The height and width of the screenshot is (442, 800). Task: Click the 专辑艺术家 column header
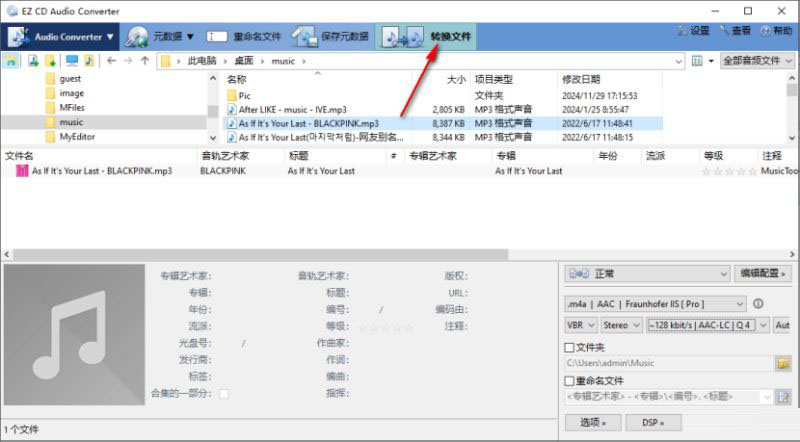coord(433,156)
